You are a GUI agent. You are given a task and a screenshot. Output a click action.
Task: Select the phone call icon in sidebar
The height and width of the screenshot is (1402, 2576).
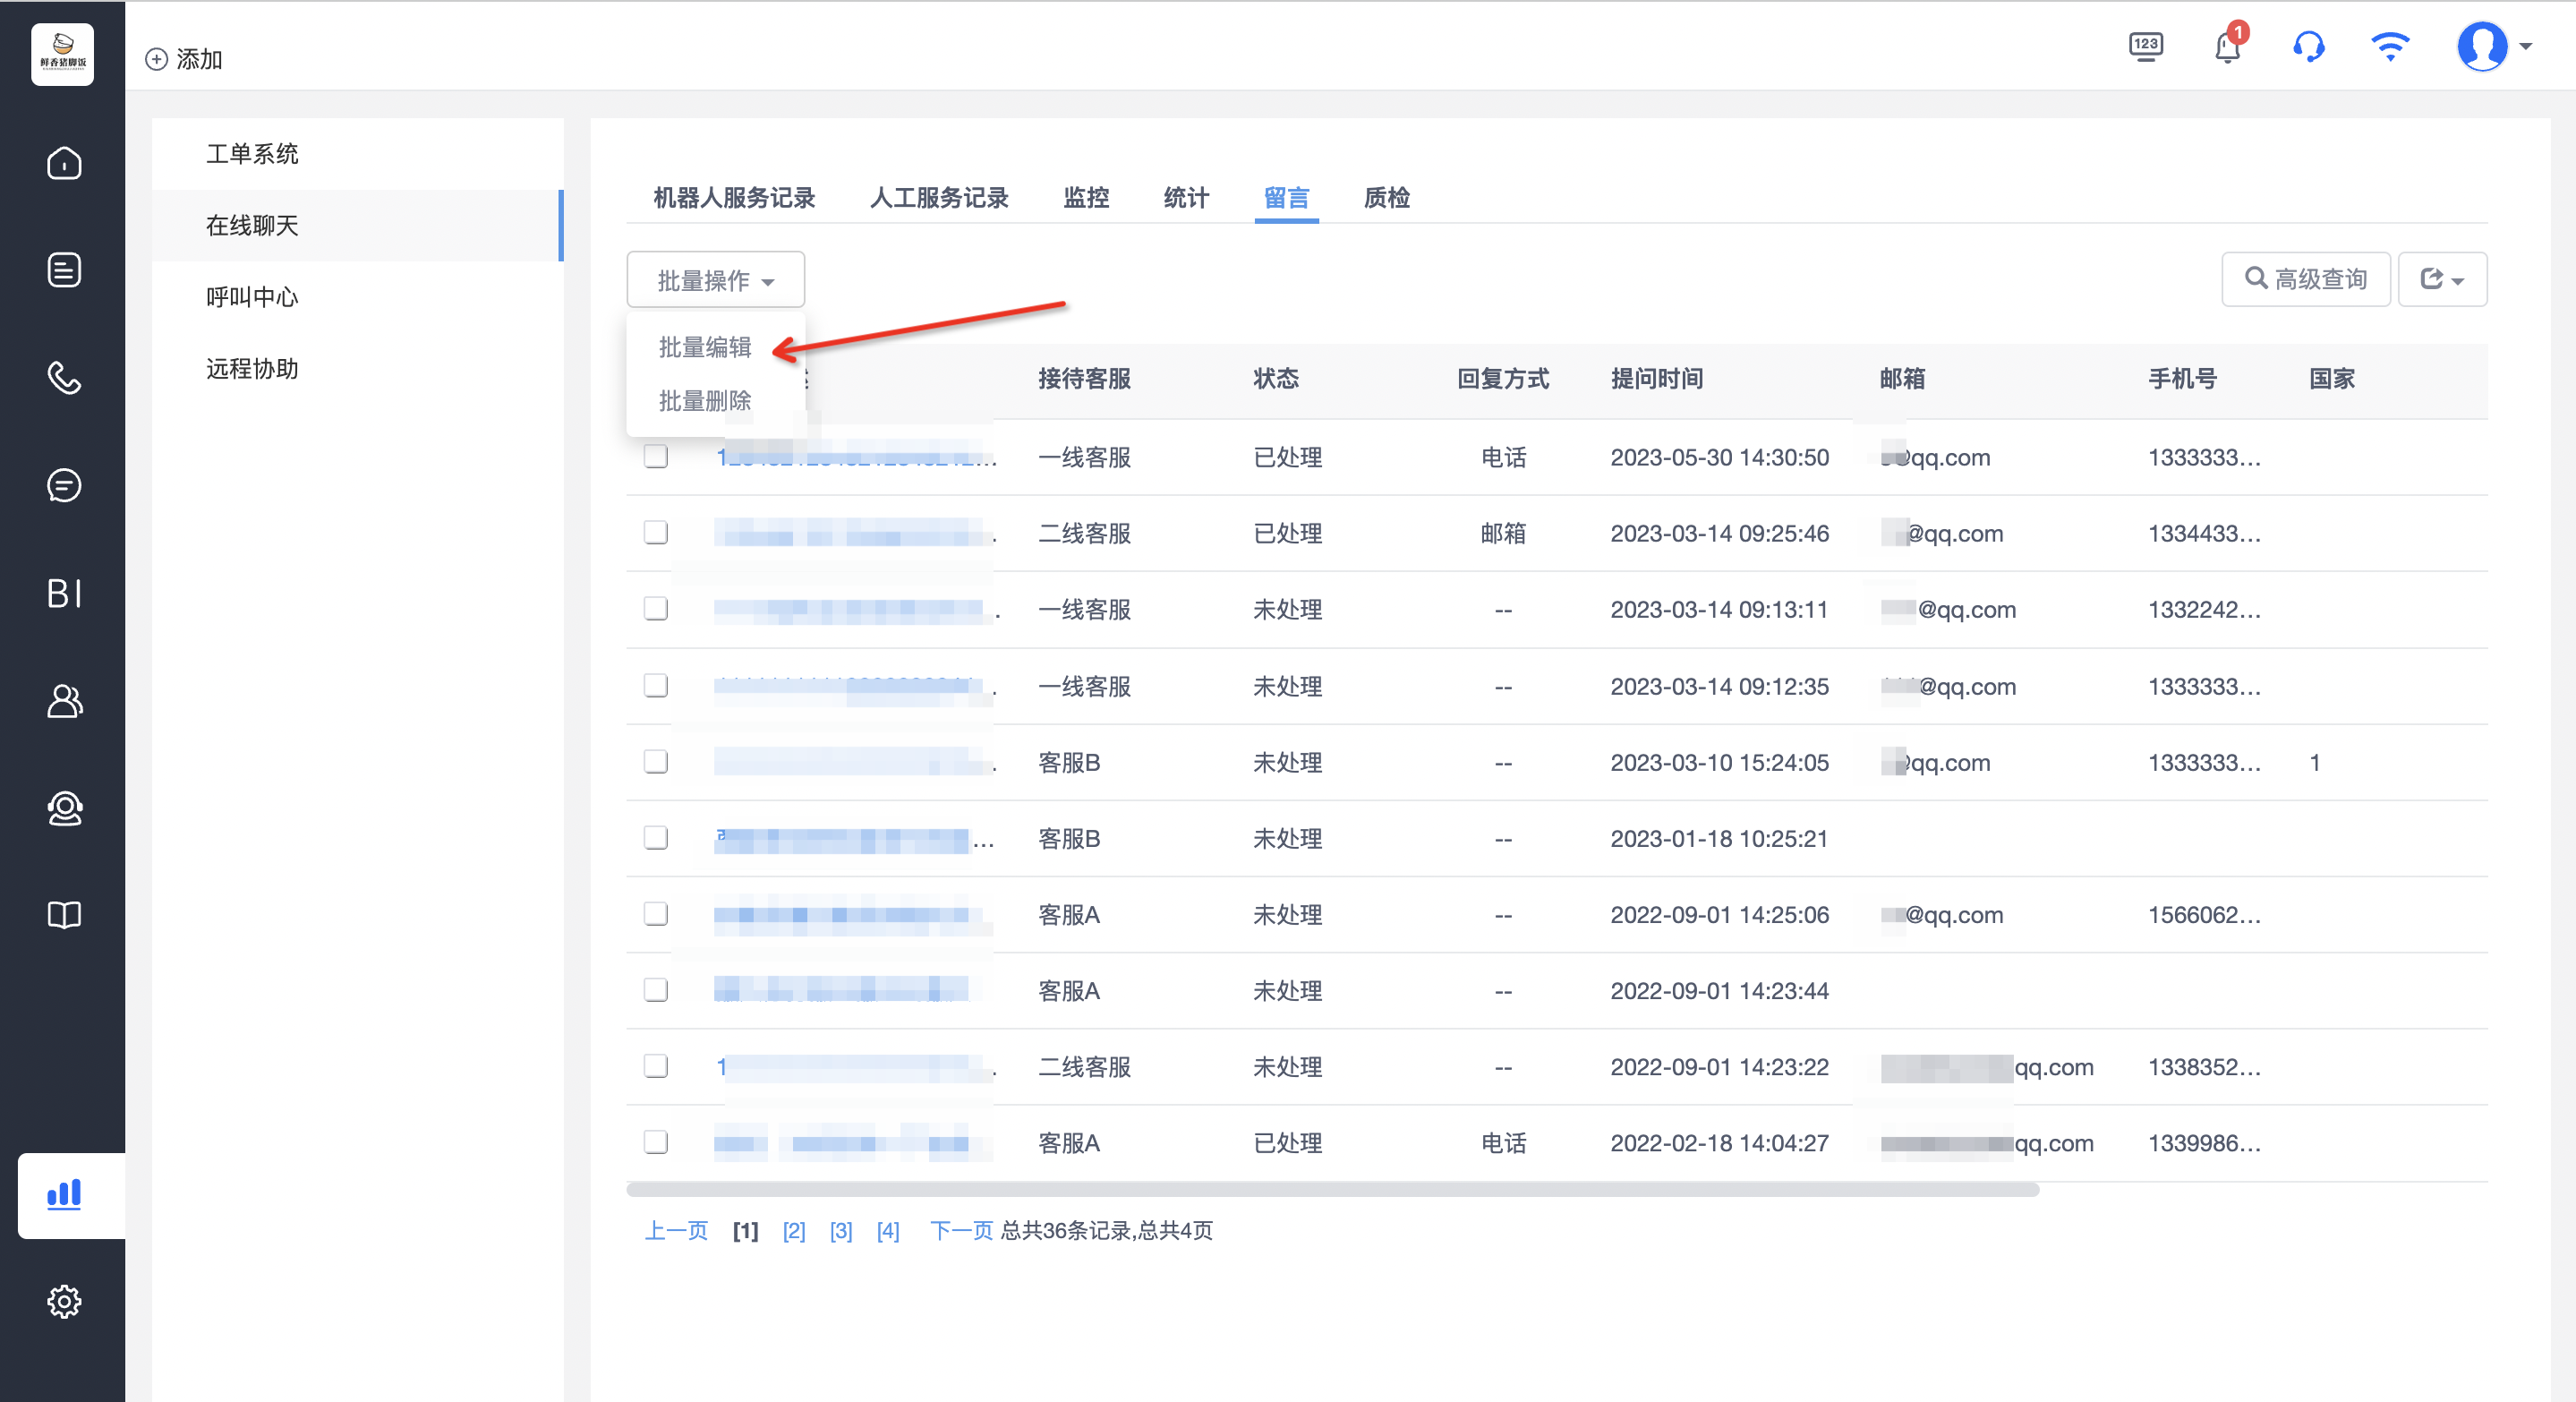[x=64, y=377]
